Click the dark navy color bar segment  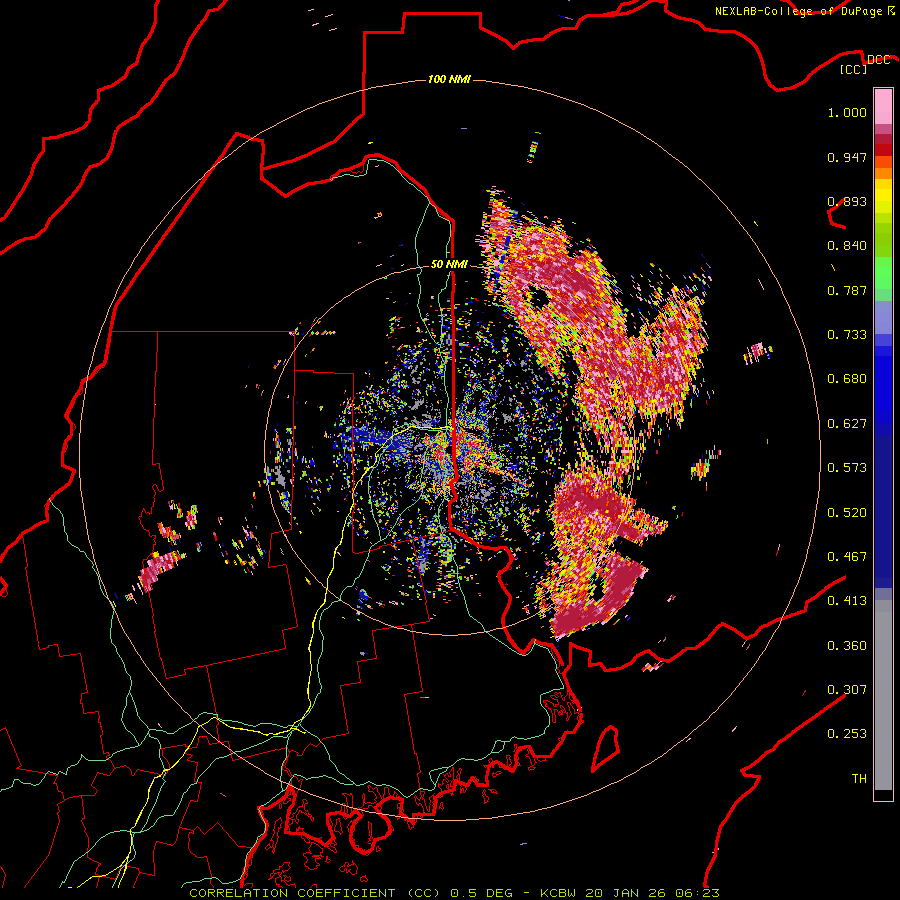pyautogui.click(x=883, y=511)
